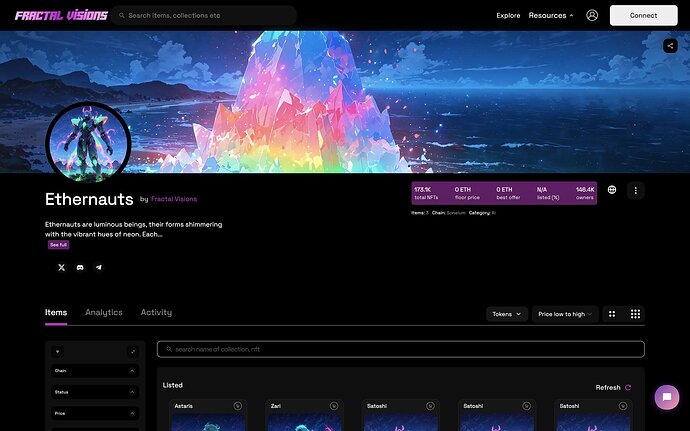
Task: Open the user profile icon
Action: pos(592,15)
